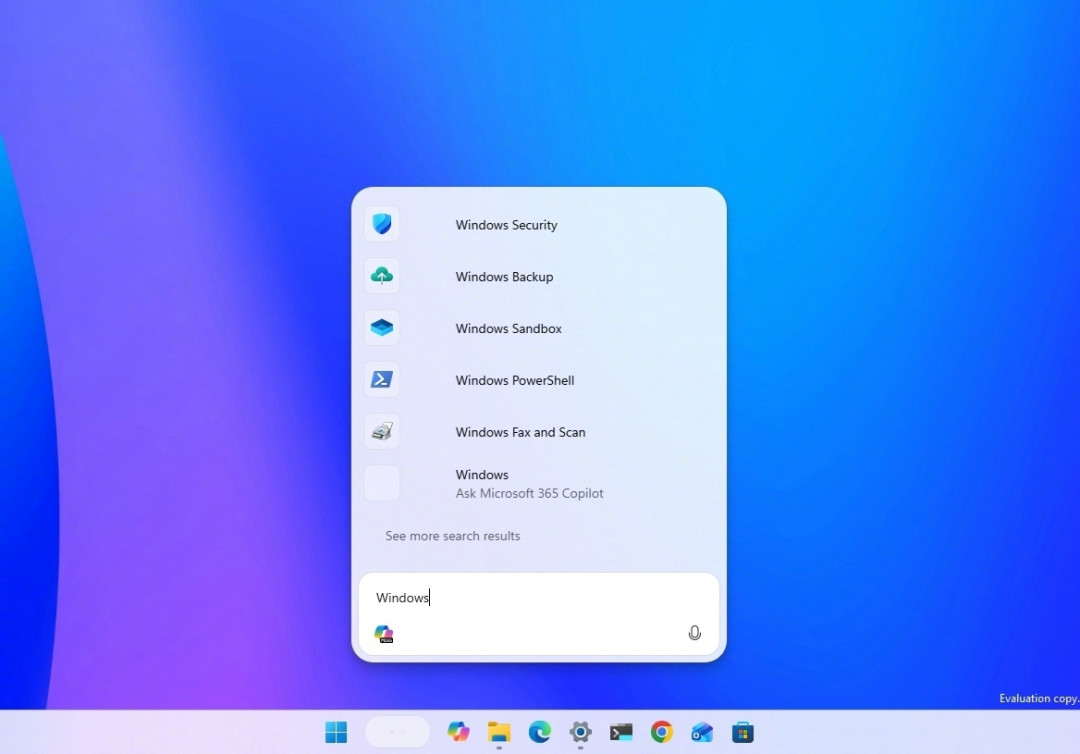Select the Windows Backup text result
This screenshot has height=754, width=1080.
coord(504,277)
